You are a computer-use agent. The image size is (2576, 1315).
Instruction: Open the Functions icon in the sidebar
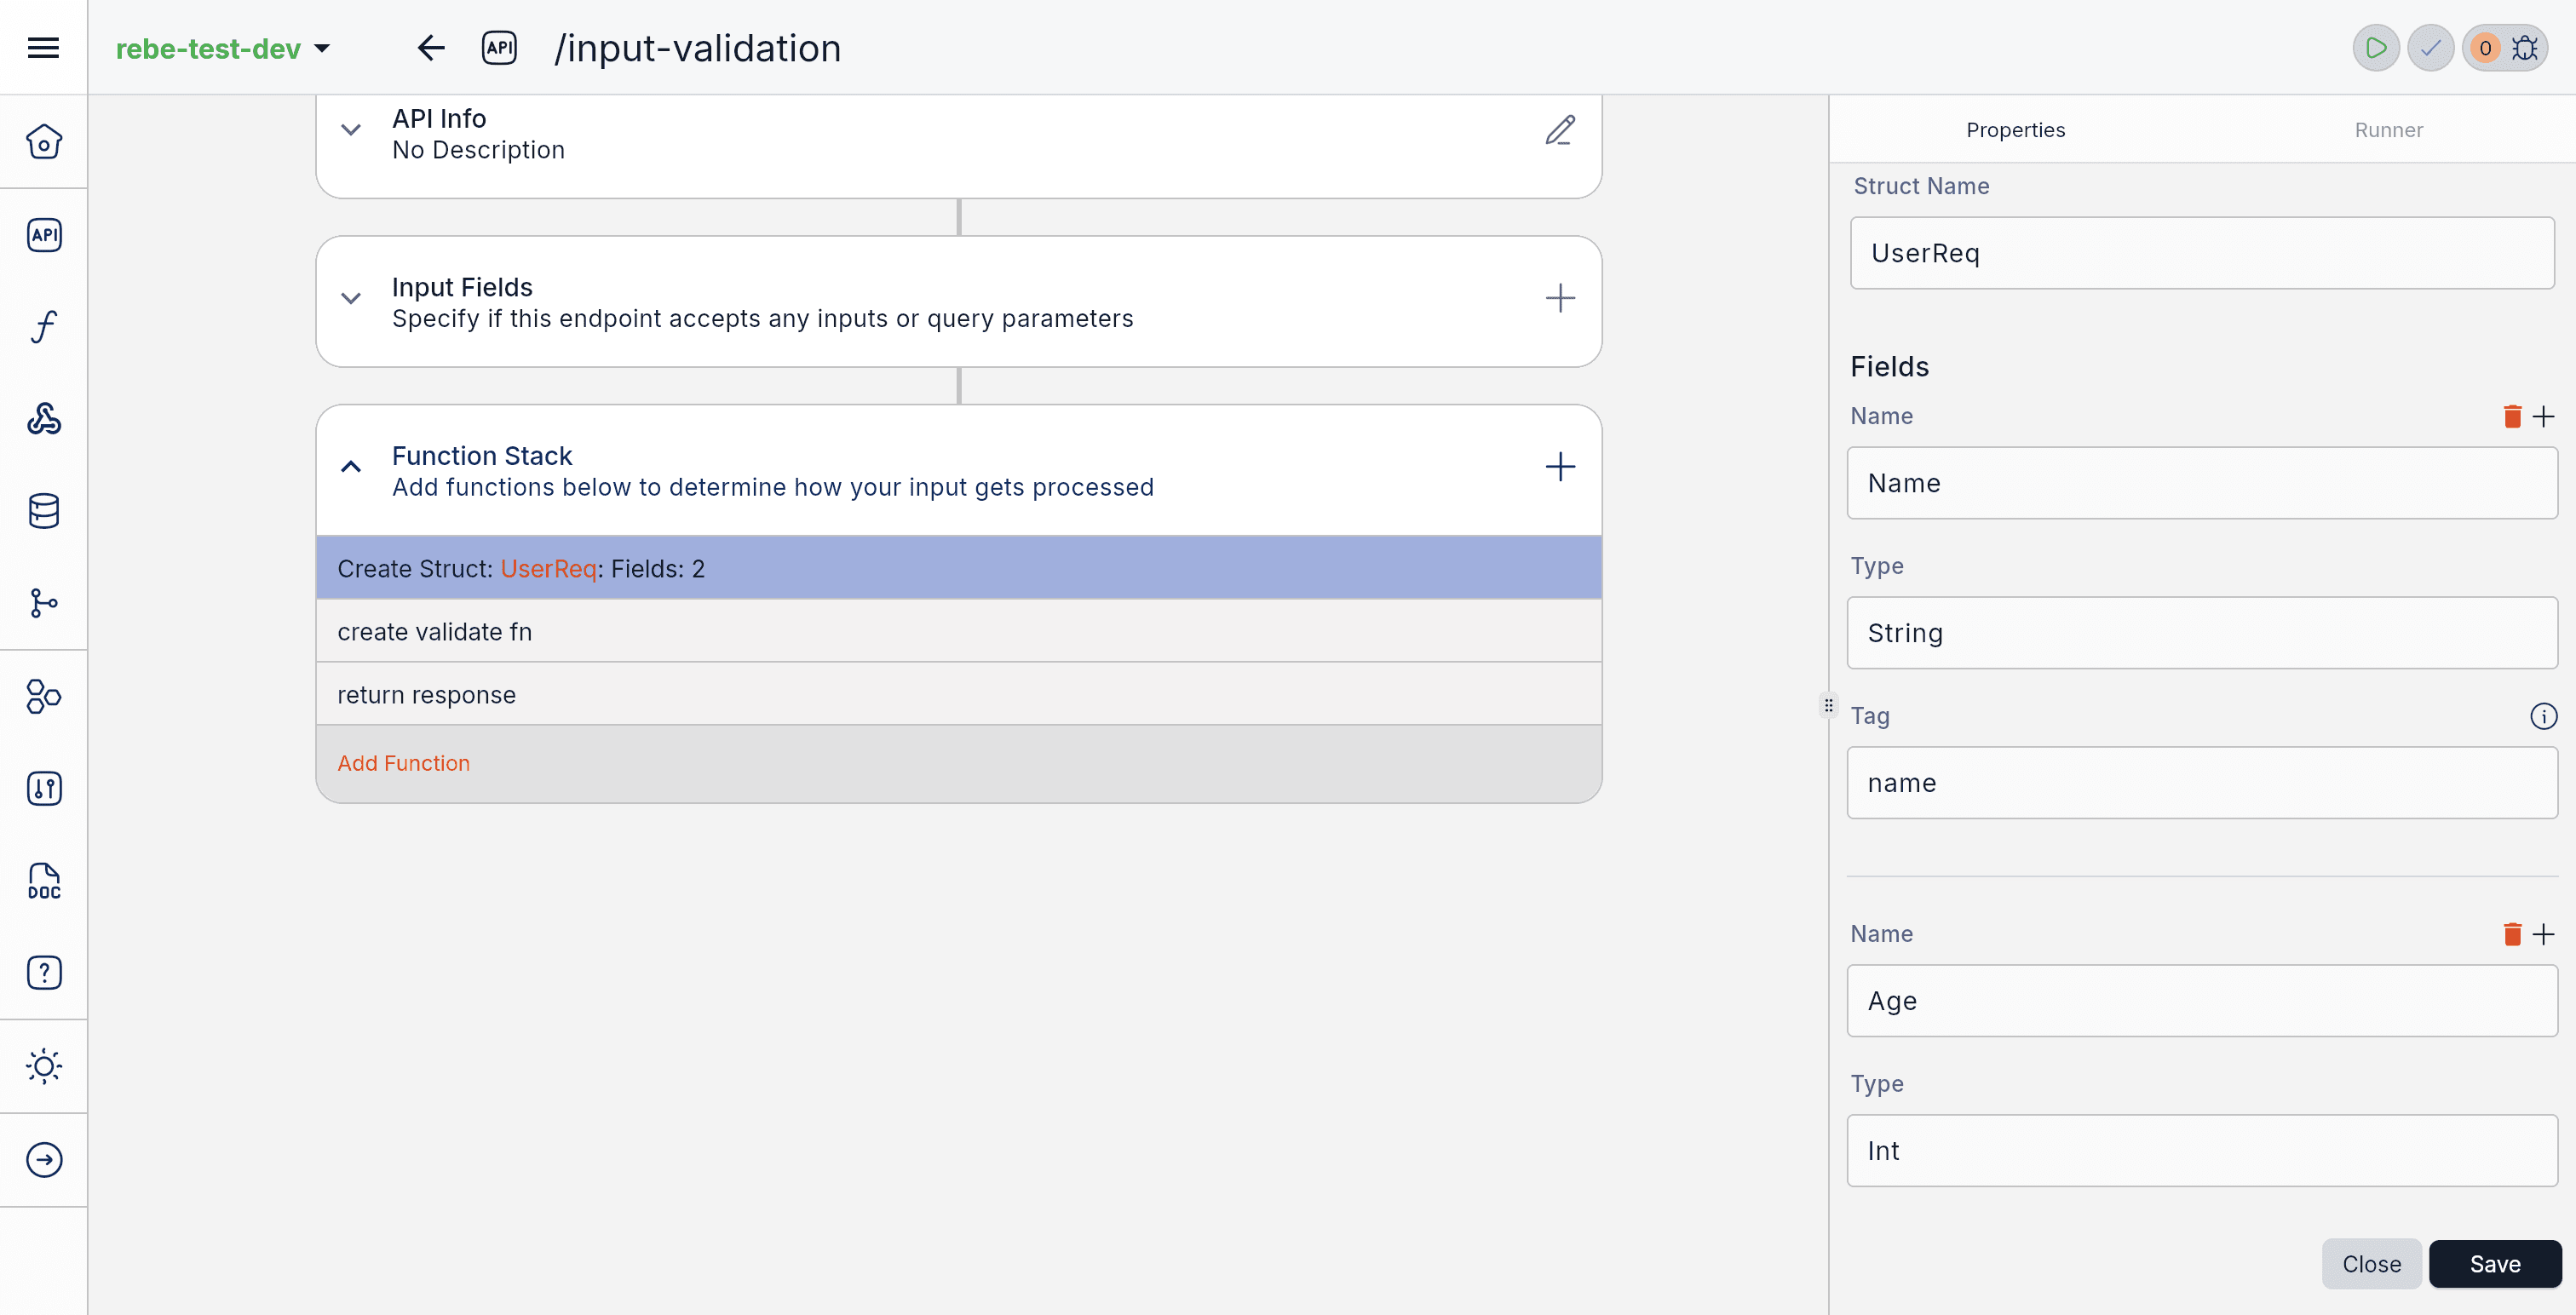pos(44,326)
